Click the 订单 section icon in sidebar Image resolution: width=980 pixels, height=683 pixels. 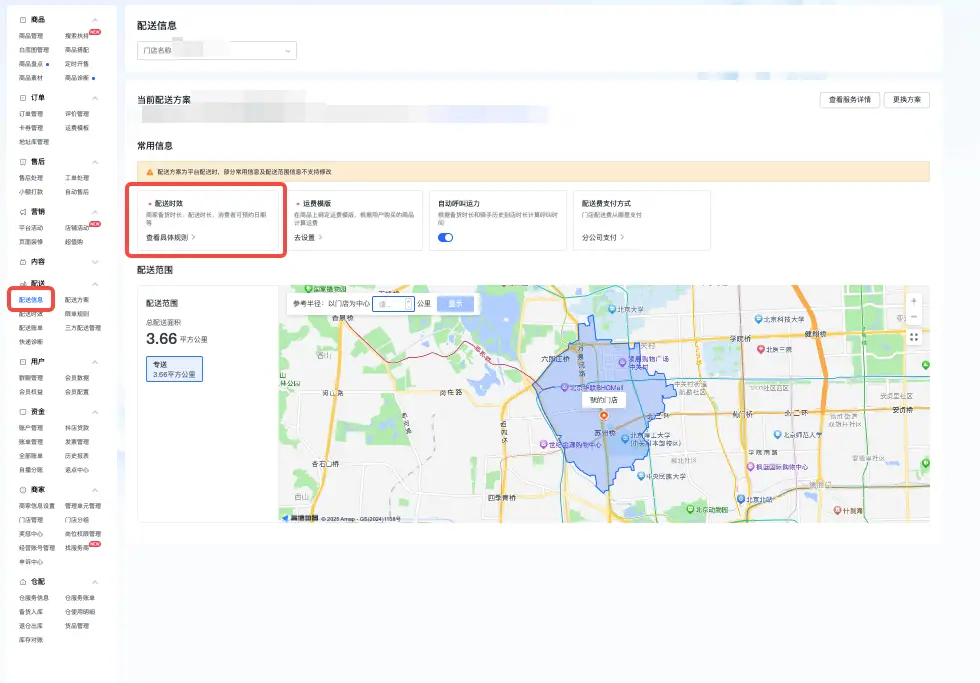[23, 98]
